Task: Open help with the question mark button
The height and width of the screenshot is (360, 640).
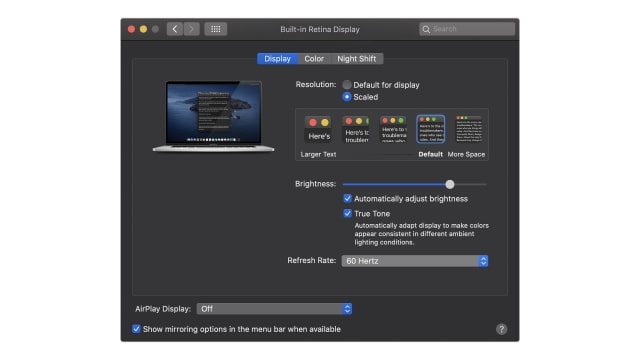Action: (x=502, y=329)
